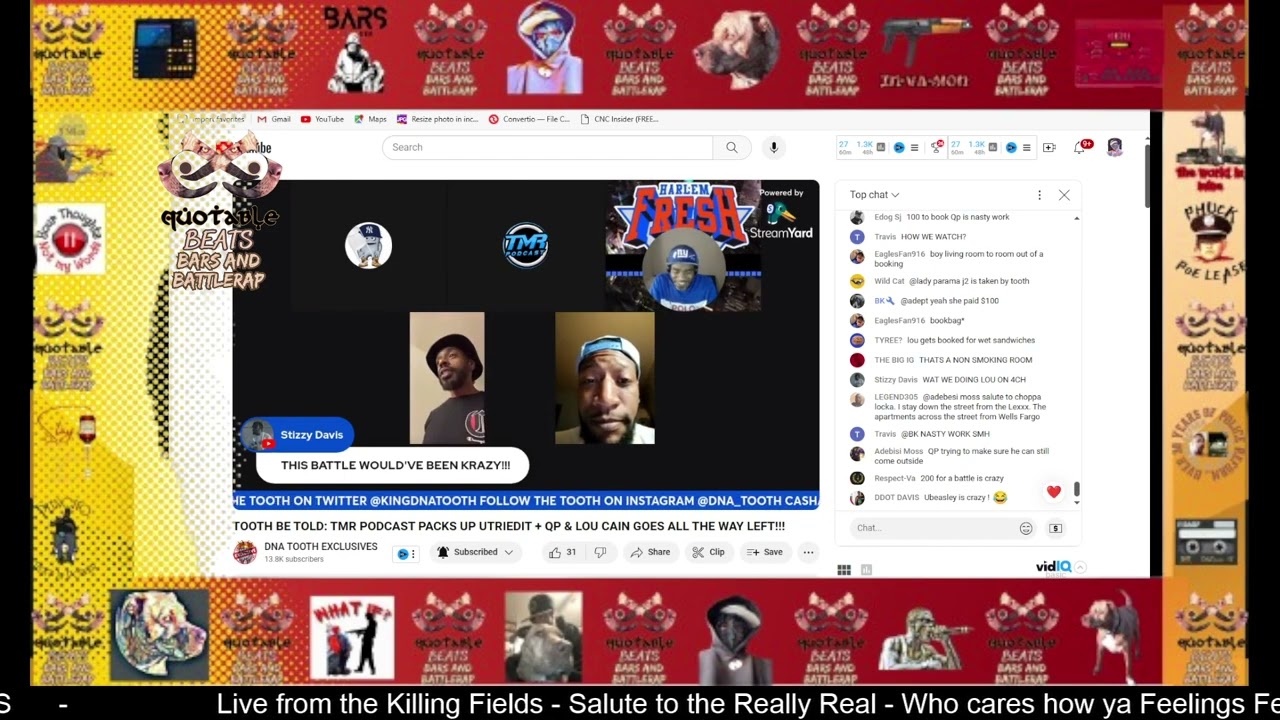Click the man in white cap video tile
The width and height of the screenshot is (1280, 720).
coord(605,378)
